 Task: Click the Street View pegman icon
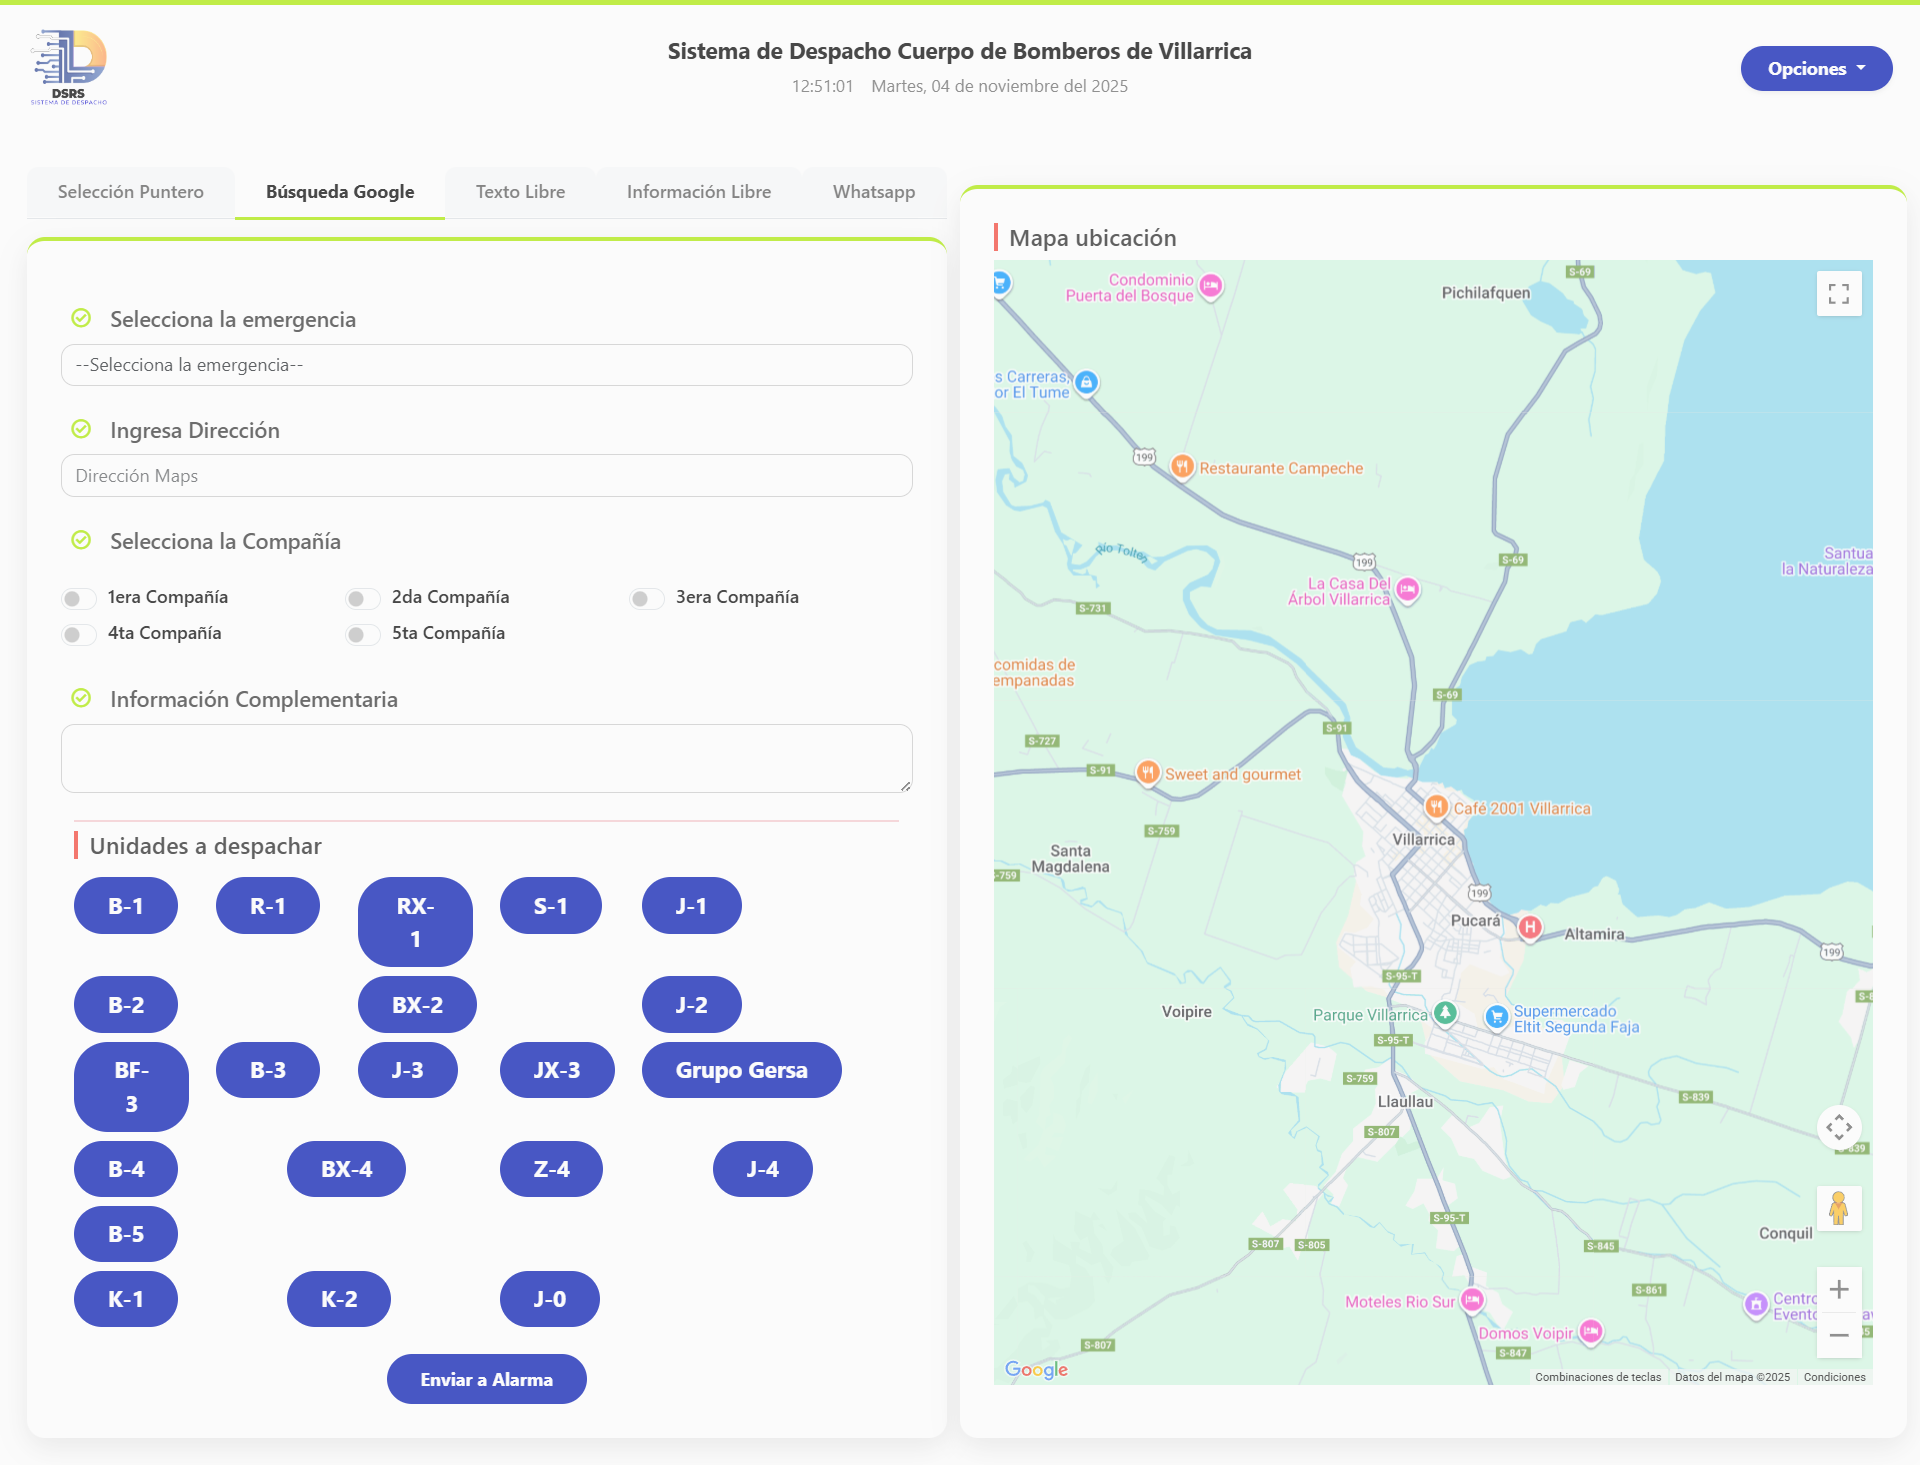(1838, 1208)
